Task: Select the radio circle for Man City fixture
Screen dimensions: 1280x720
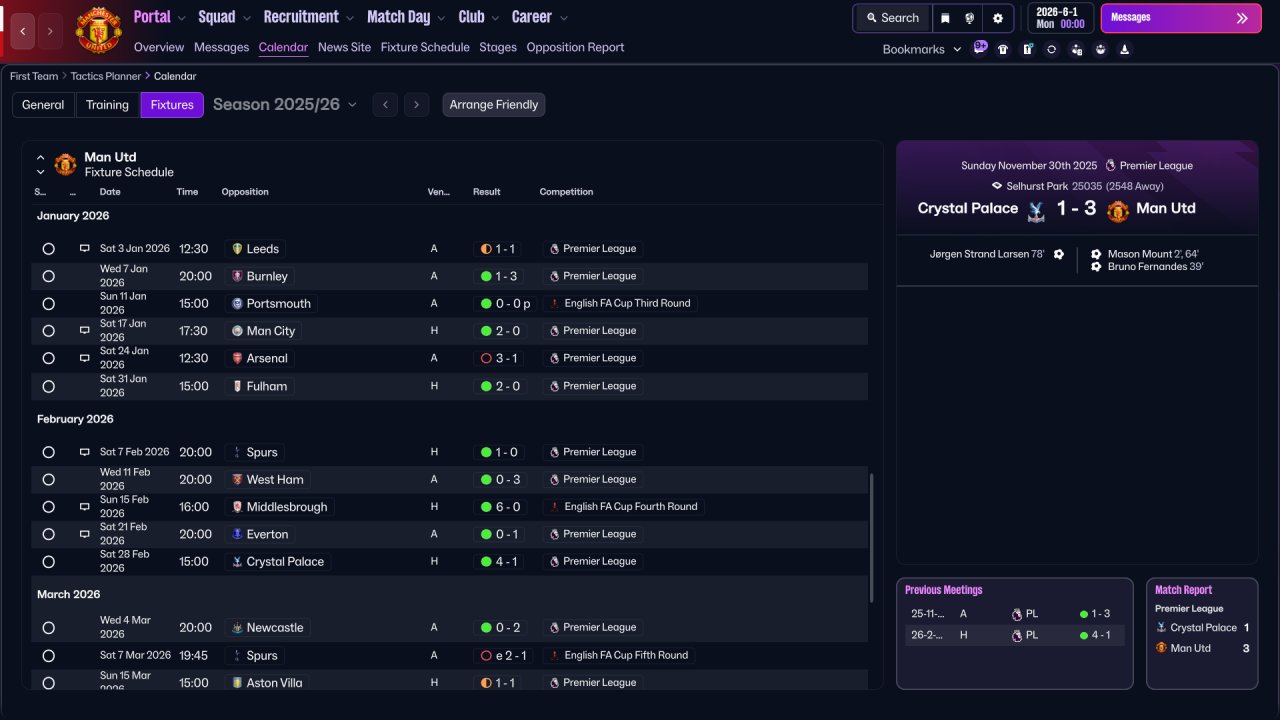Action: click(x=48, y=331)
